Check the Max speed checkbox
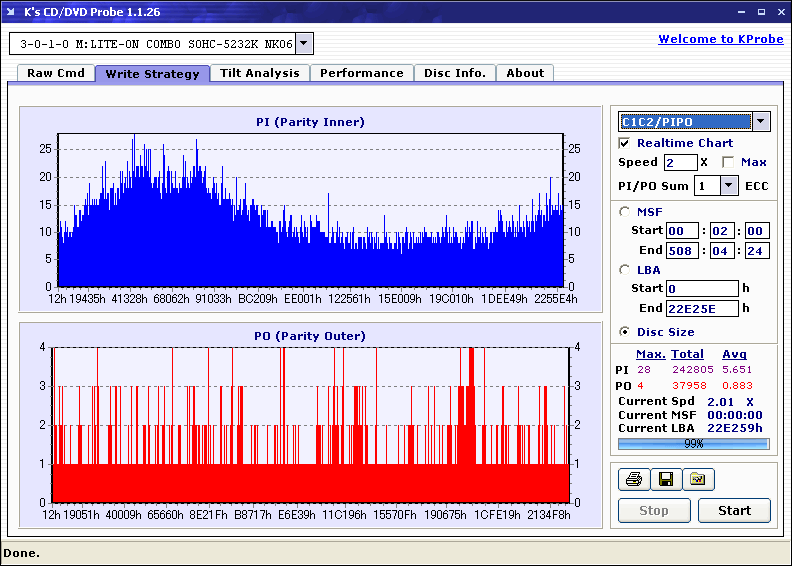This screenshot has height=566, width=792. [728, 162]
